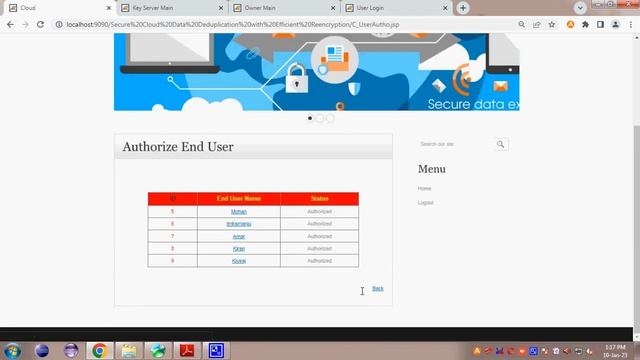This screenshot has width=640, height=360.
Task: Go back with the browser back arrow
Action: click(x=10, y=24)
